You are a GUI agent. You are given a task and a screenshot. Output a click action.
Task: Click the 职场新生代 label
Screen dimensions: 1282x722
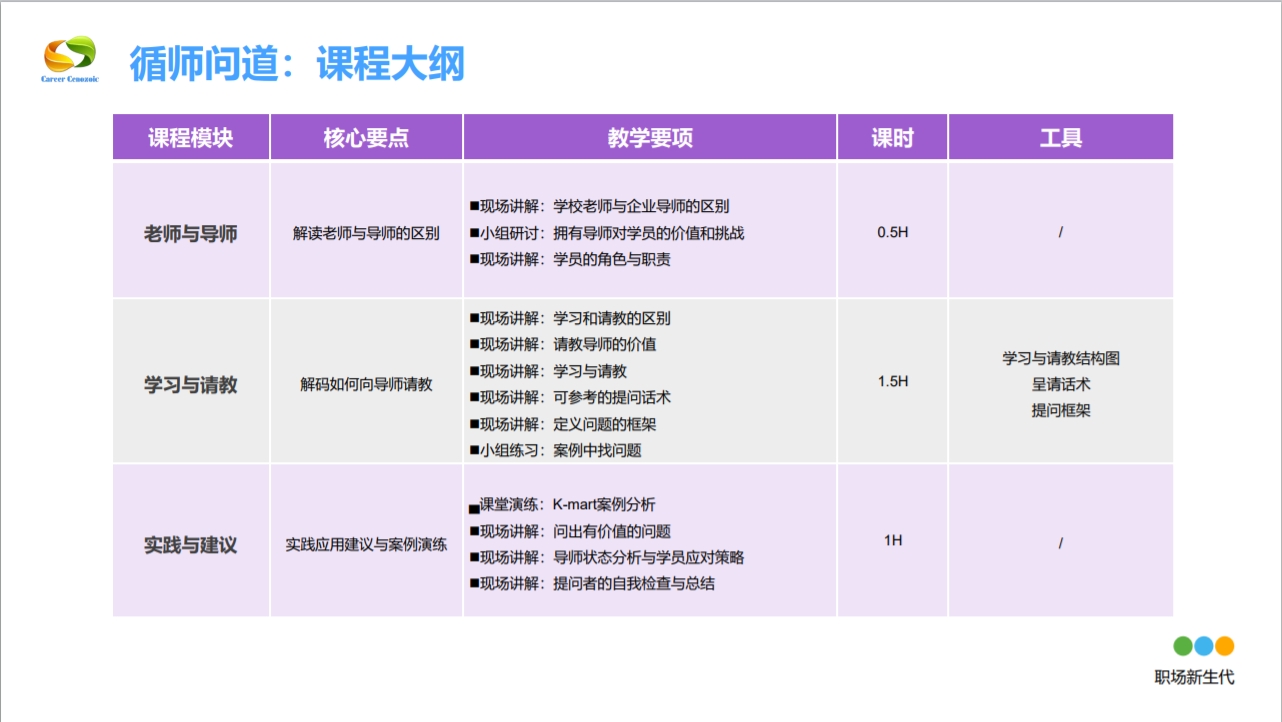click(x=1192, y=675)
